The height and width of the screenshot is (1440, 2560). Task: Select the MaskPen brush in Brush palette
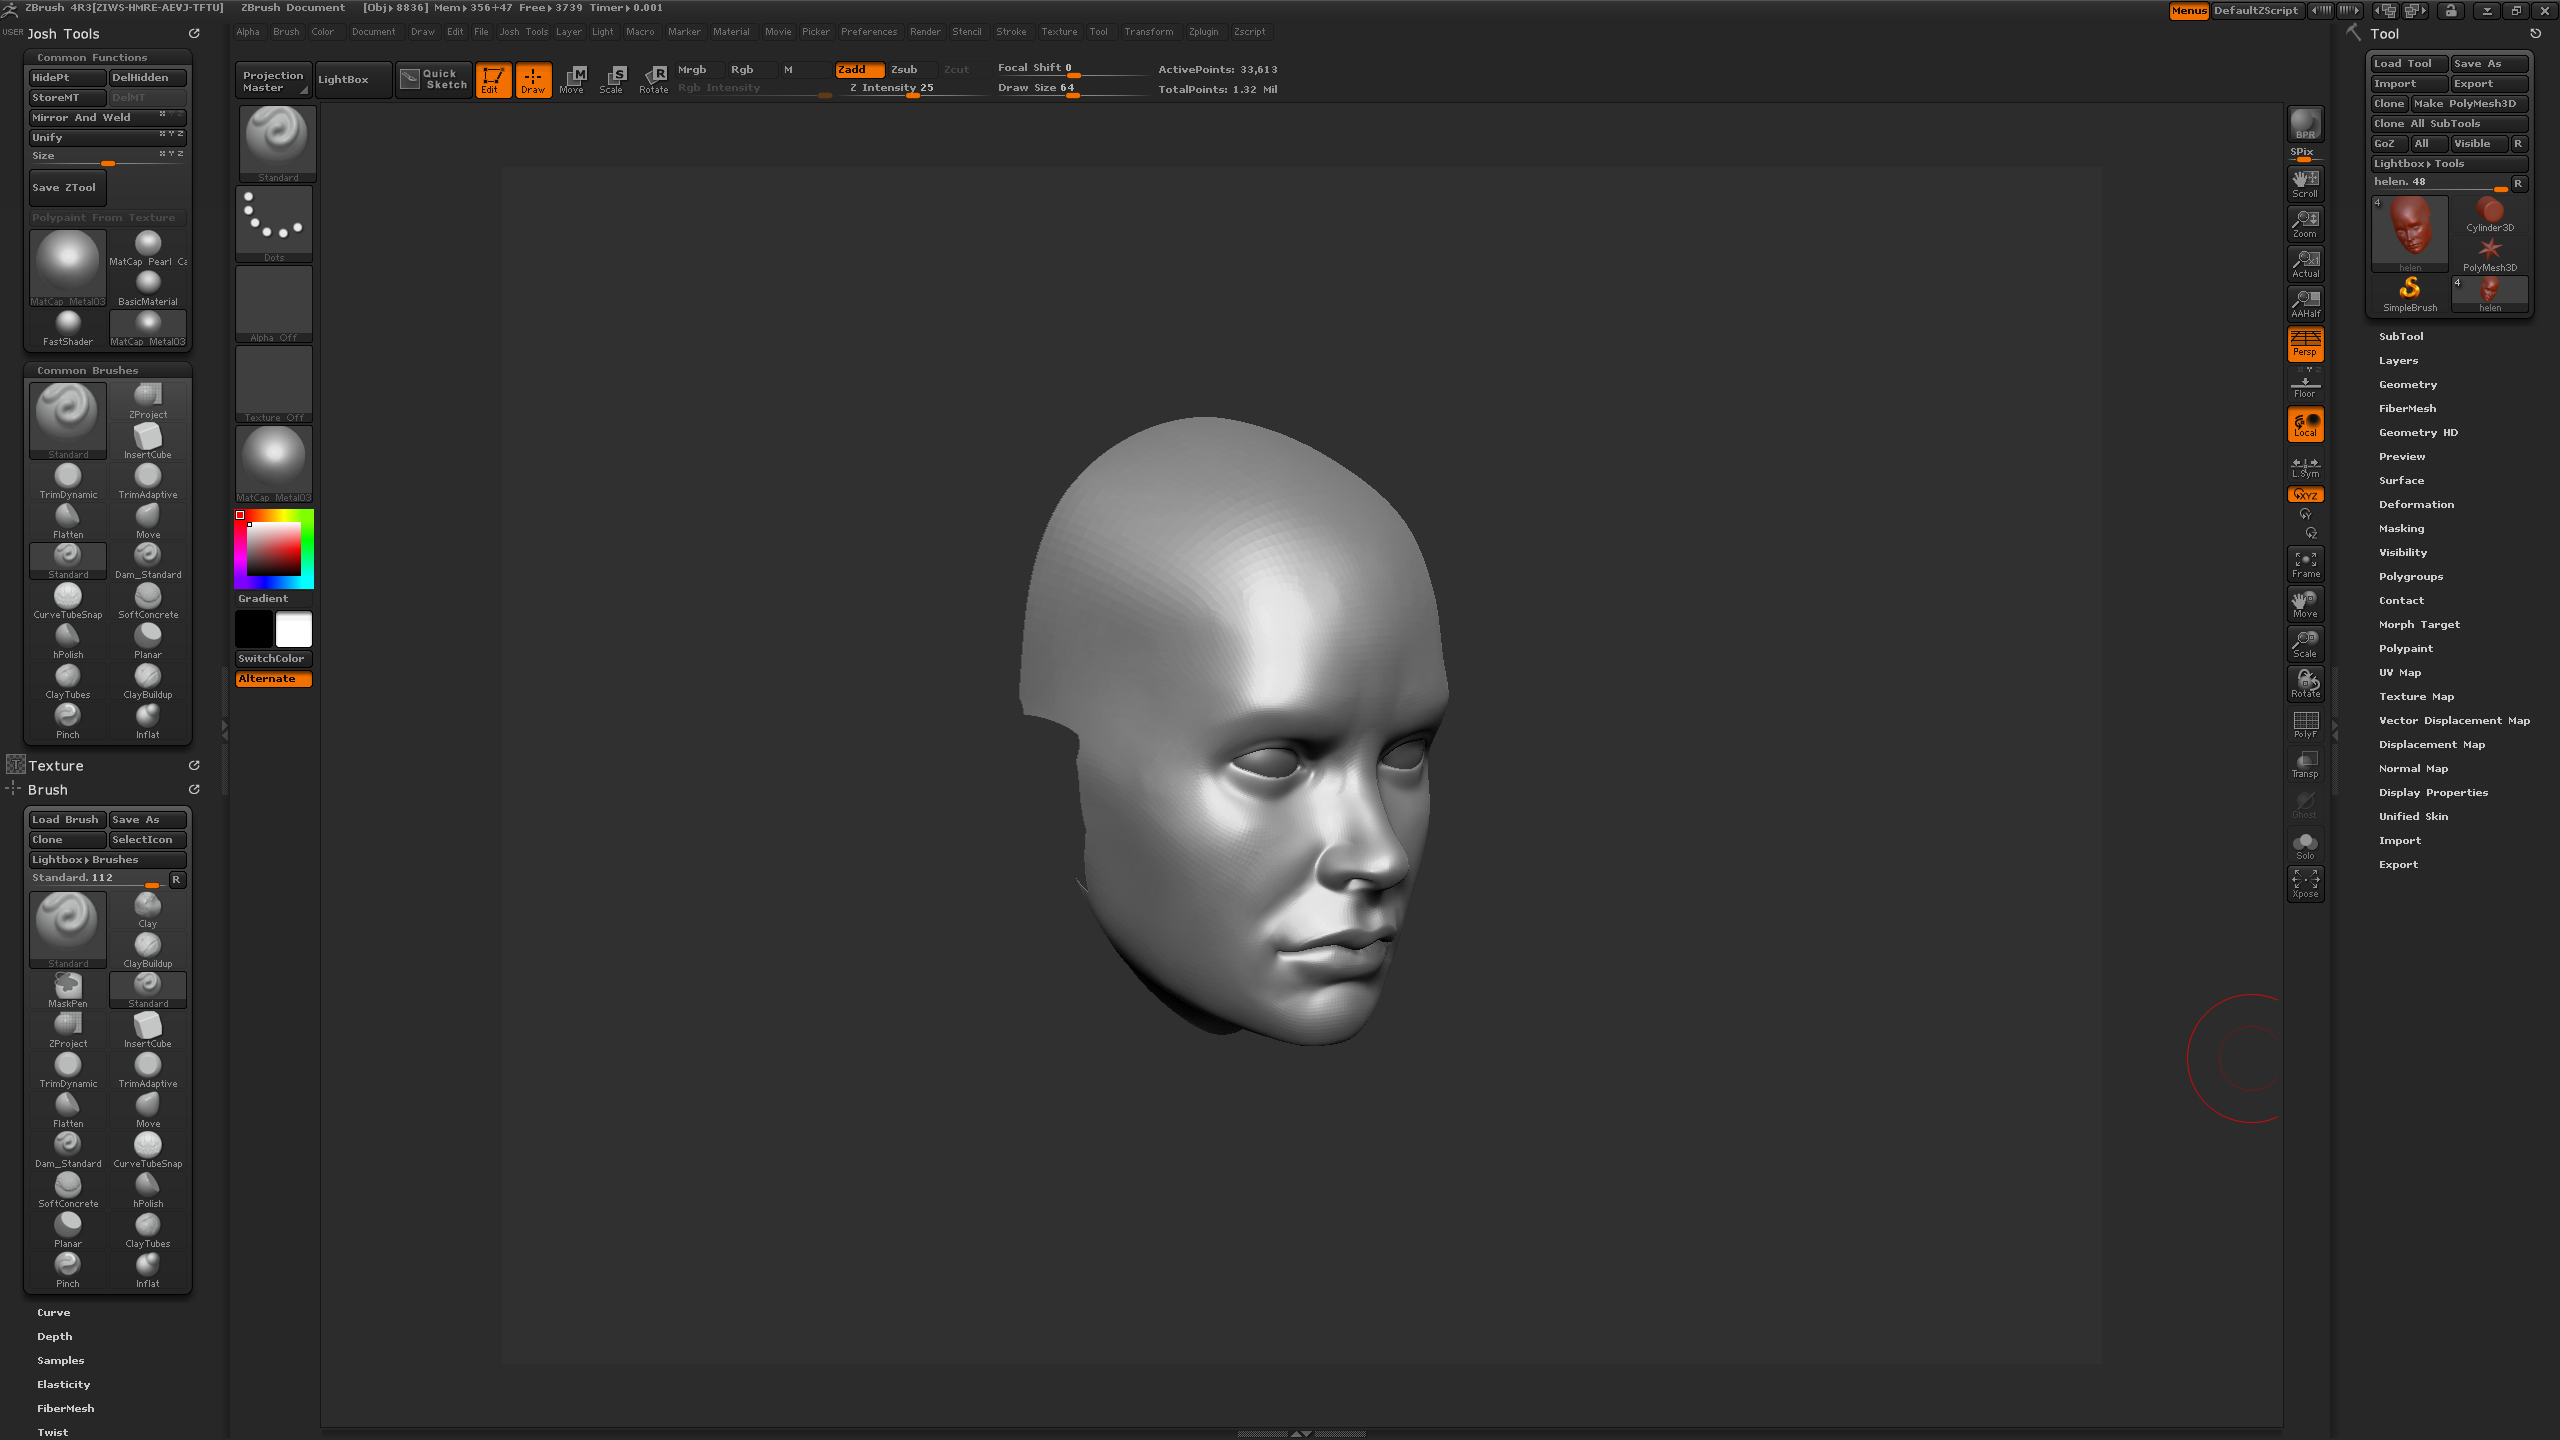click(68, 990)
